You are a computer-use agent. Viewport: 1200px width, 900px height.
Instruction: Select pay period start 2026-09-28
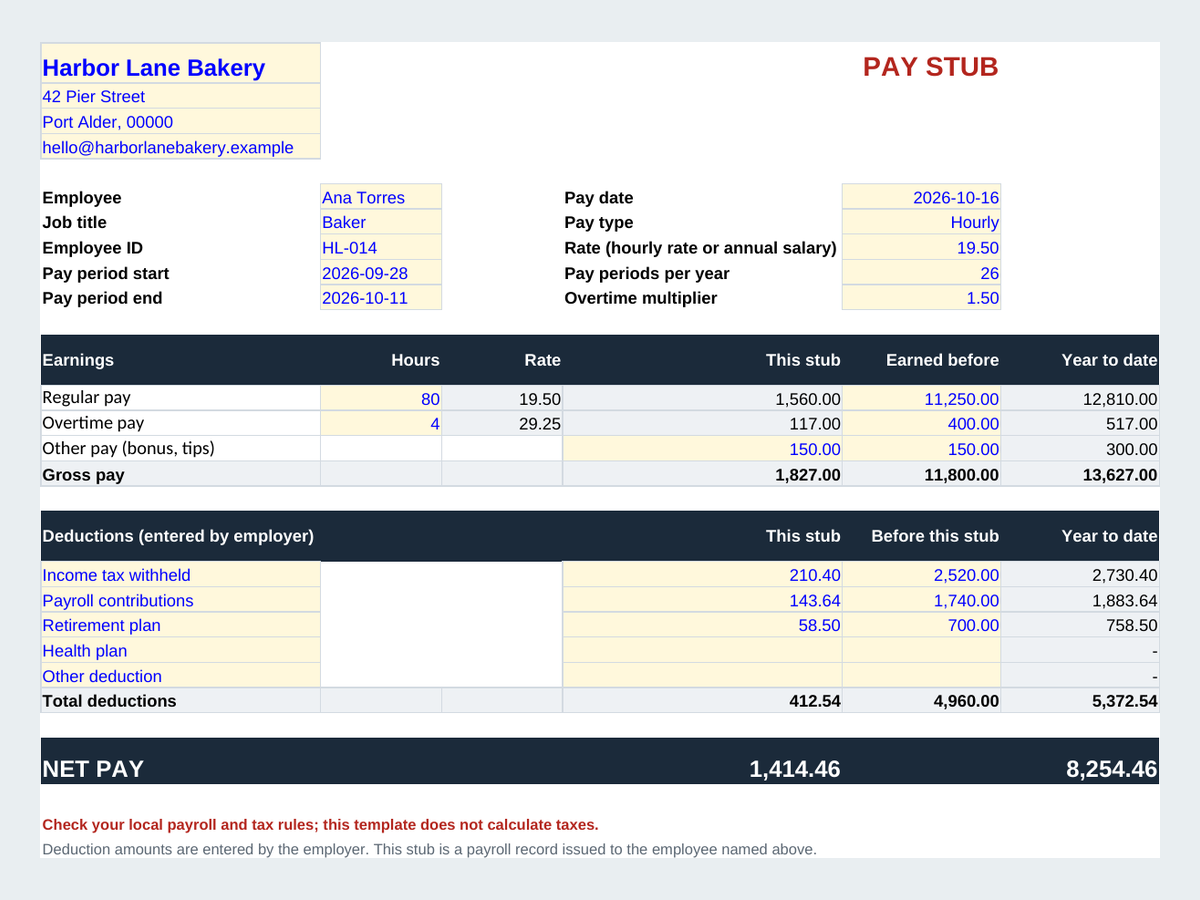(381, 273)
